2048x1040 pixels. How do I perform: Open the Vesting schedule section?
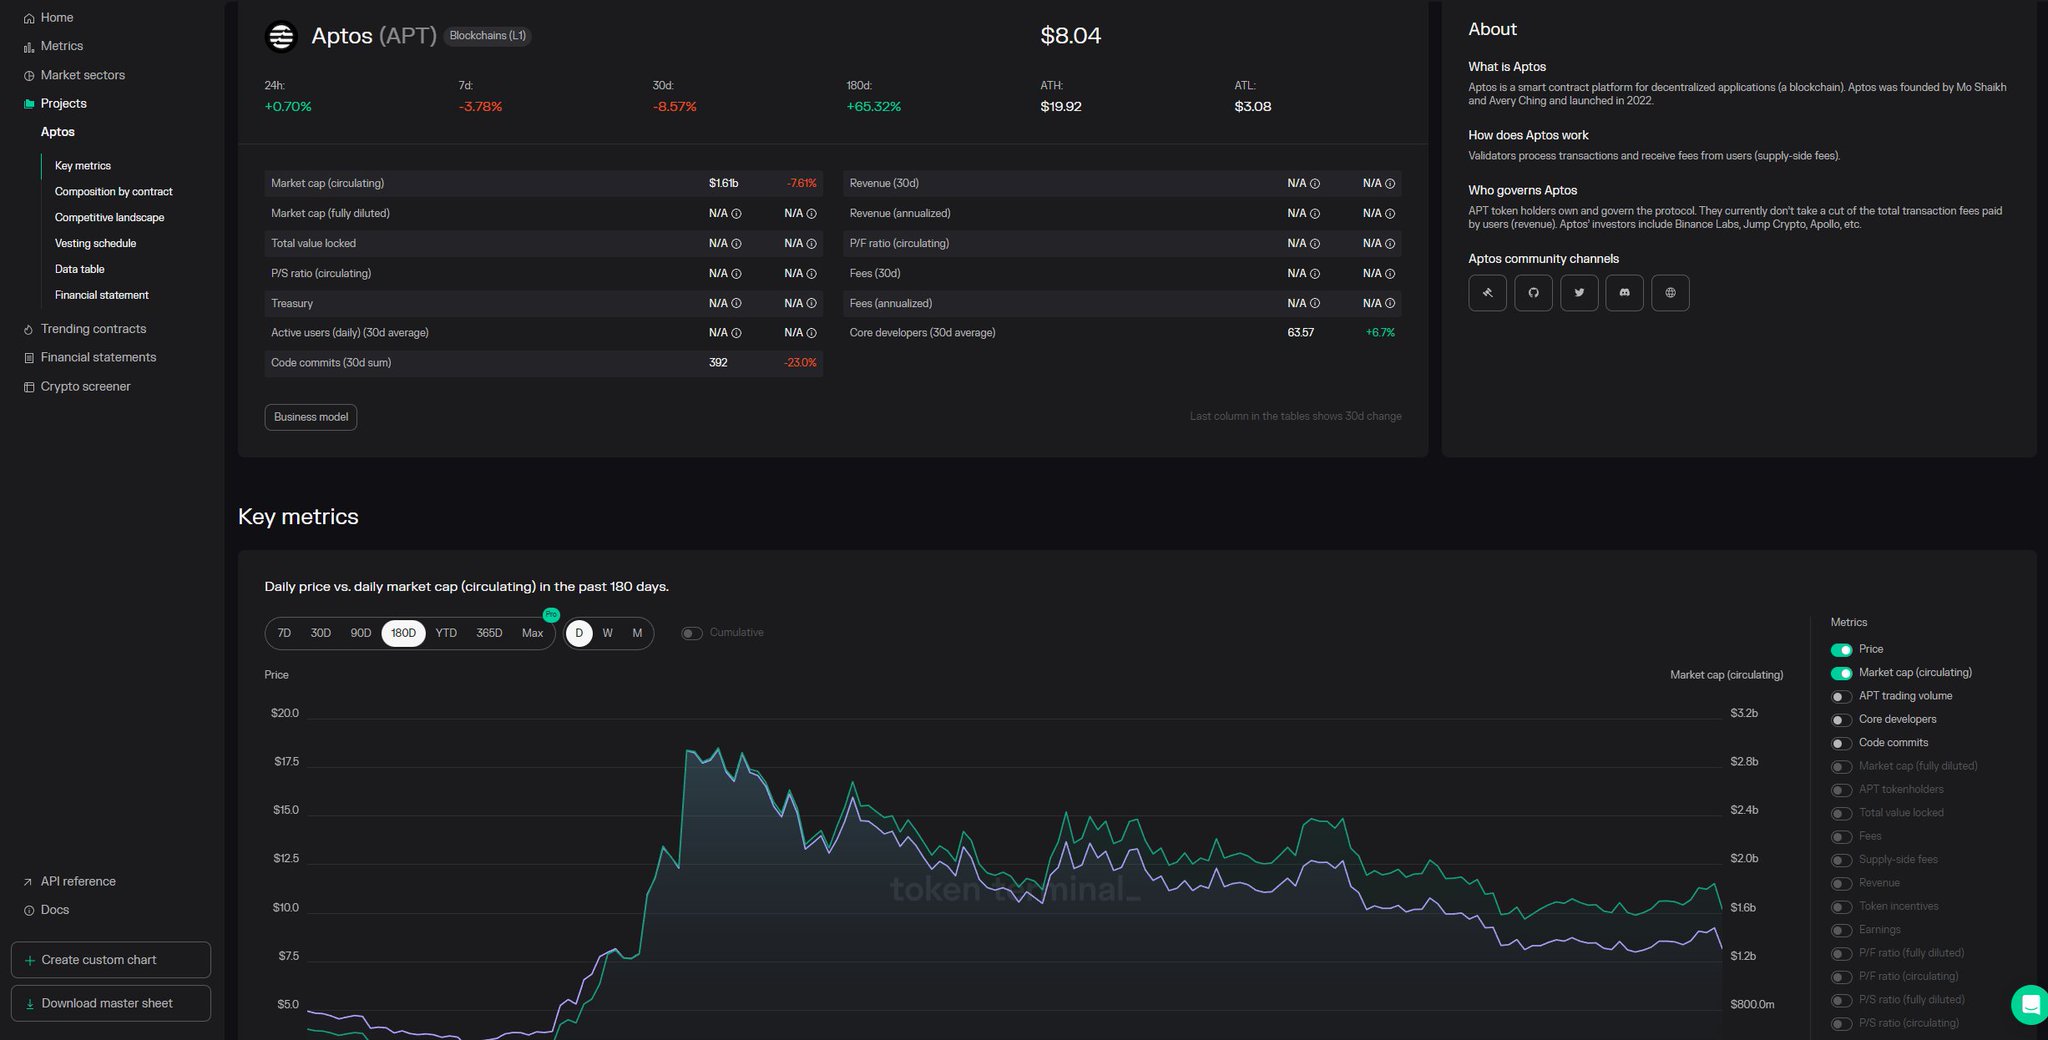point(96,244)
